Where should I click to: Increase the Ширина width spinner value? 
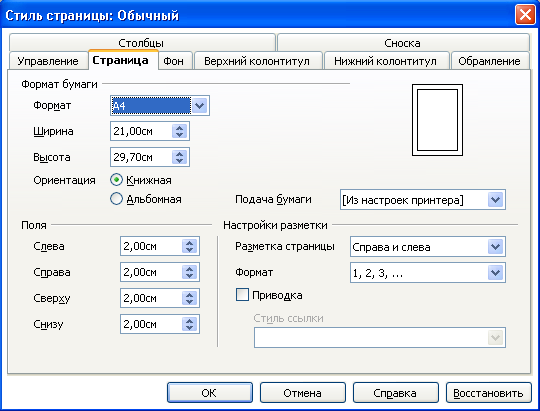coord(179,127)
